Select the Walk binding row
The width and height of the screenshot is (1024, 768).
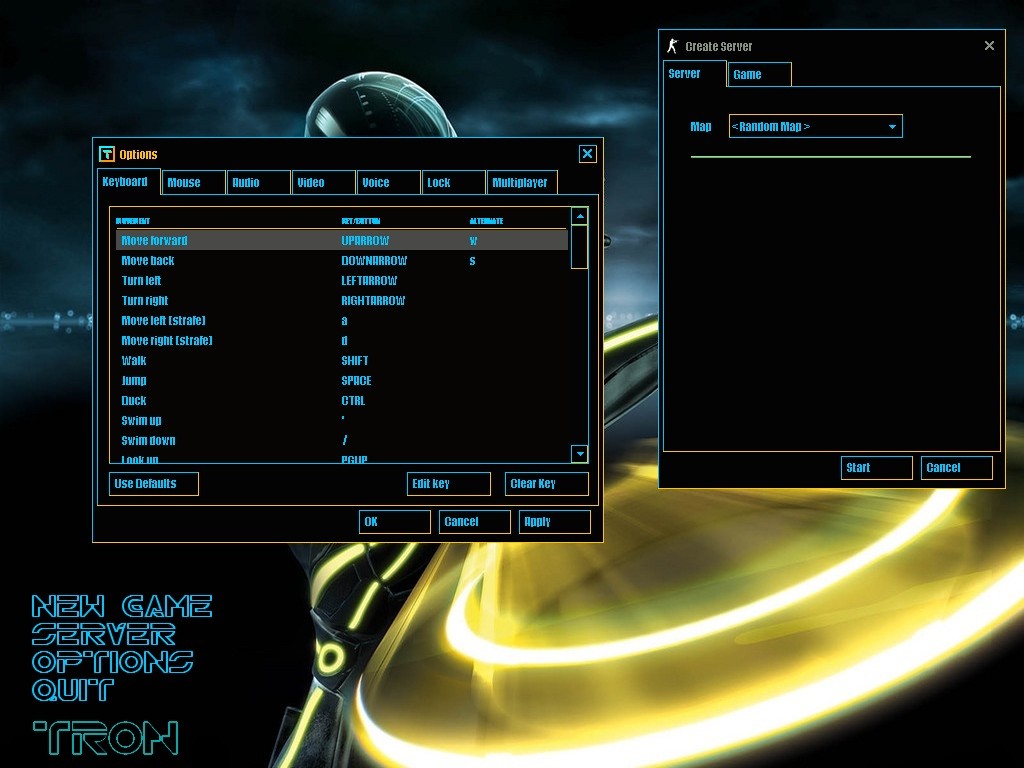pos(342,360)
